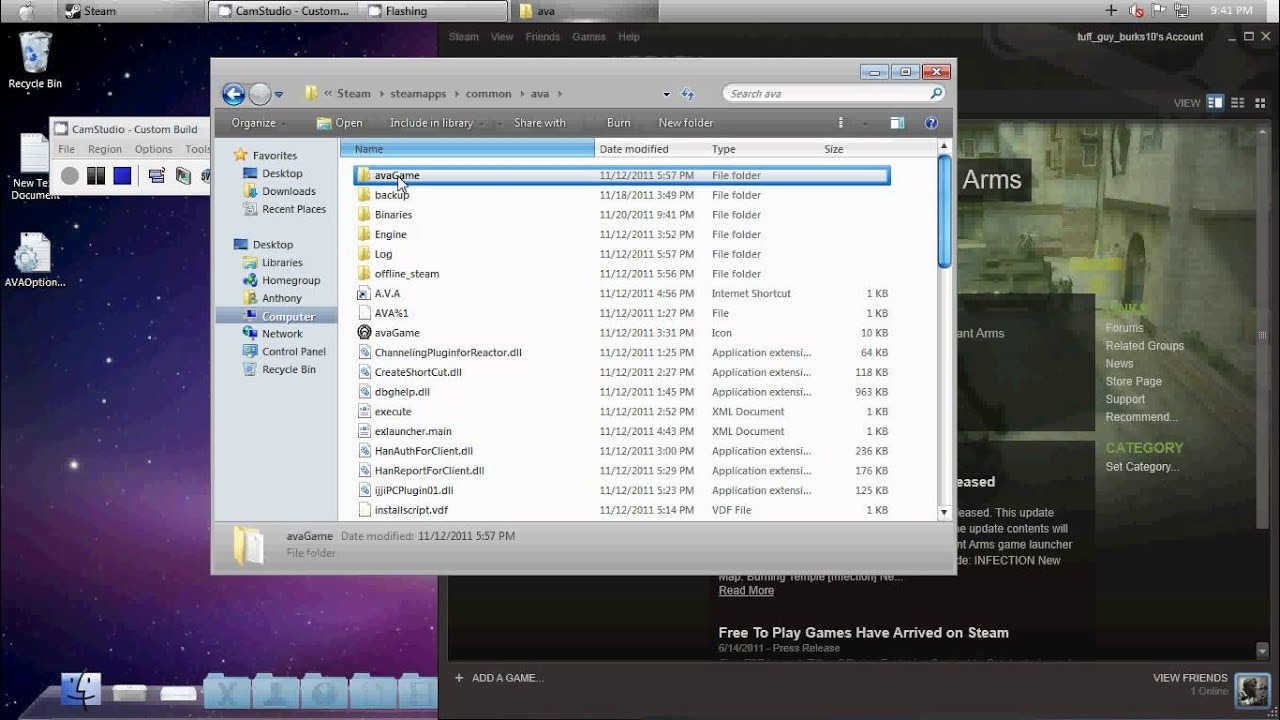Open CamStudio Options menu
Image resolution: width=1280 pixels, height=720 pixels.
point(153,149)
